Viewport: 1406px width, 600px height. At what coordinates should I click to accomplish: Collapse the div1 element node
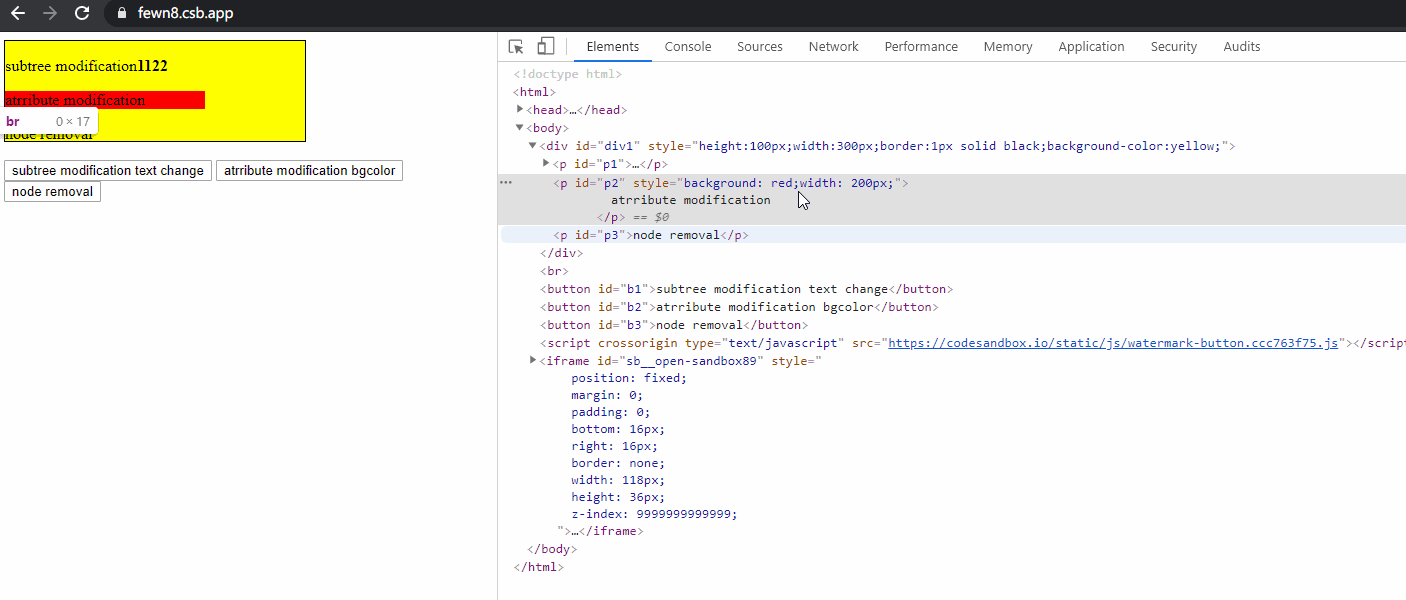533,146
